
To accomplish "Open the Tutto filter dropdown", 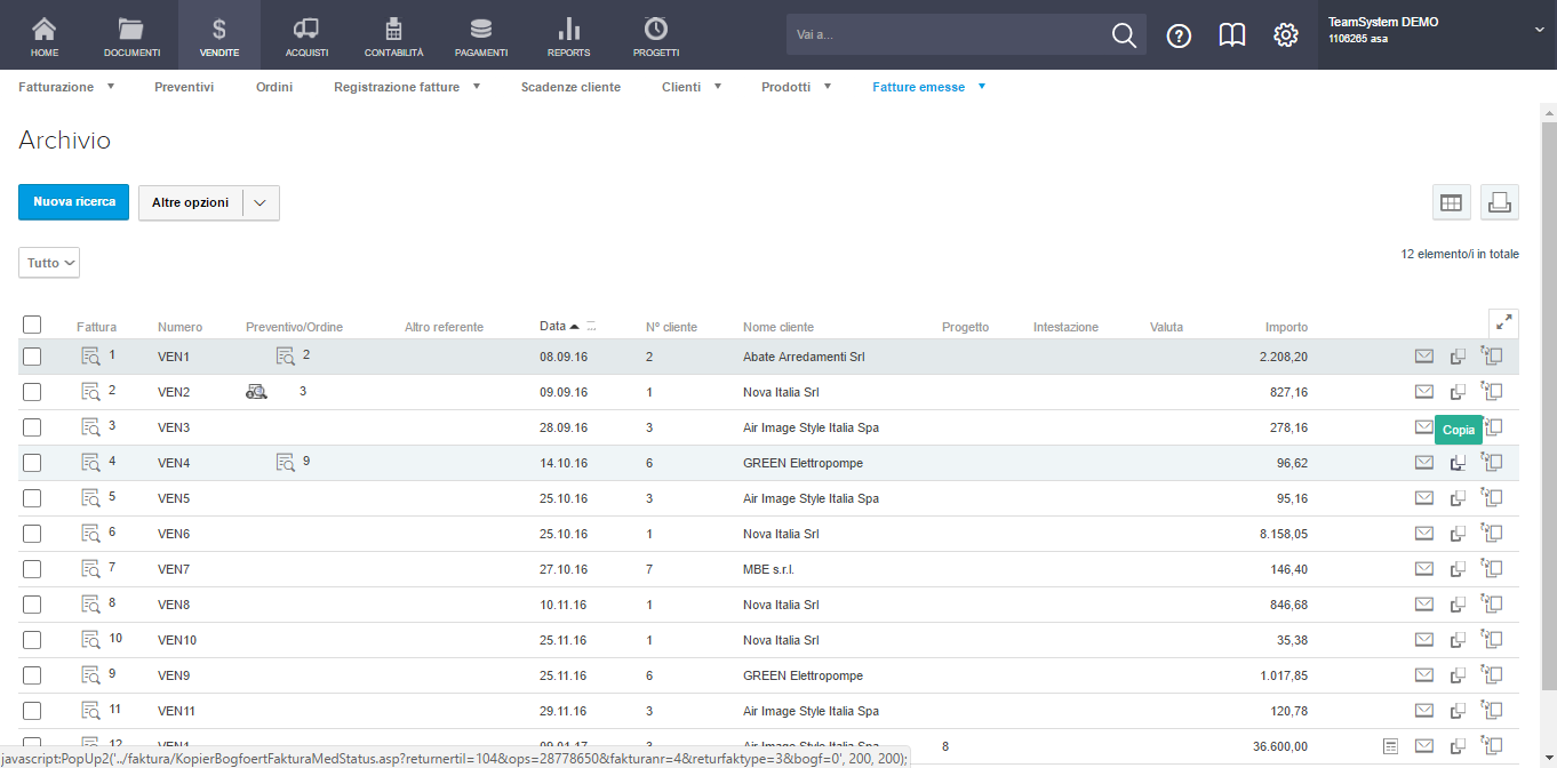I will [x=49, y=263].
